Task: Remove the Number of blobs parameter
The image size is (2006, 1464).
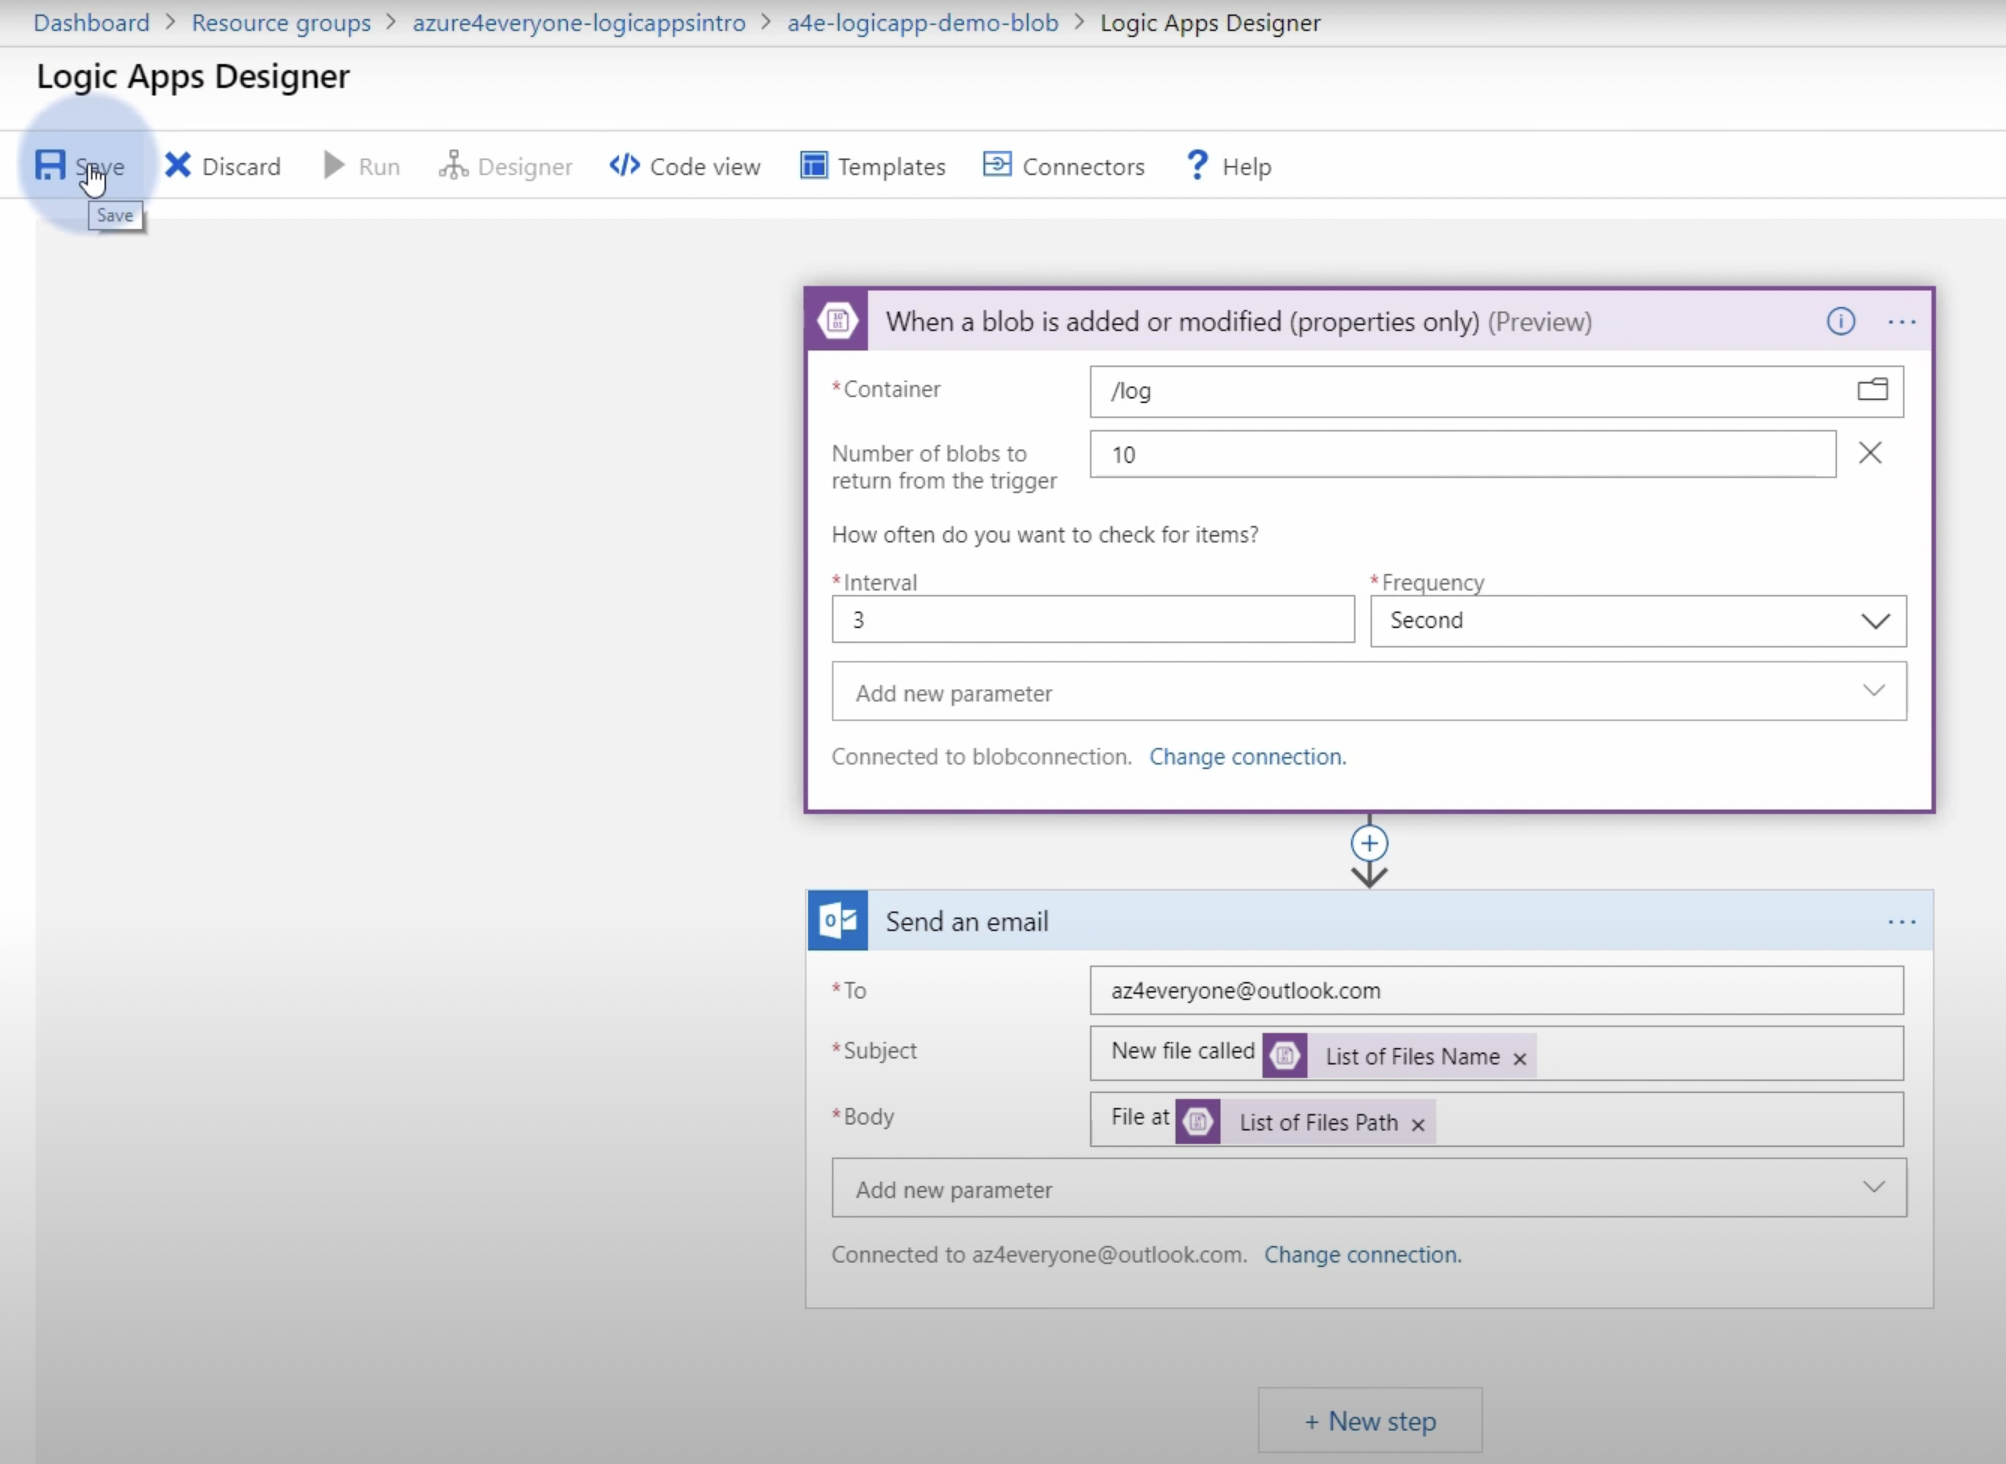Action: pyautogui.click(x=1870, y=453)
